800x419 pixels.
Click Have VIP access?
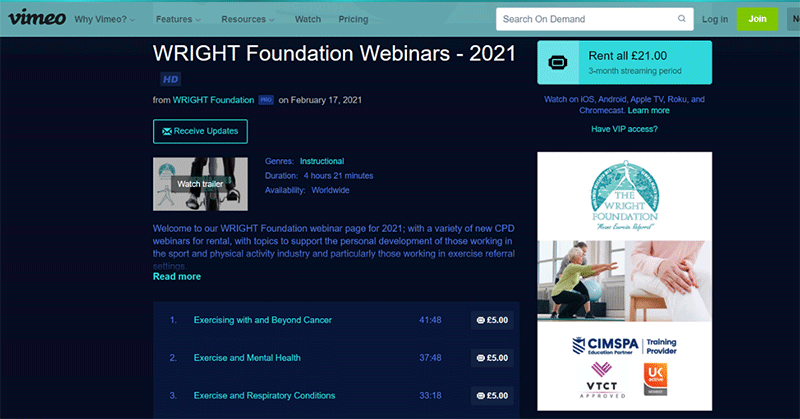point(624,129)
